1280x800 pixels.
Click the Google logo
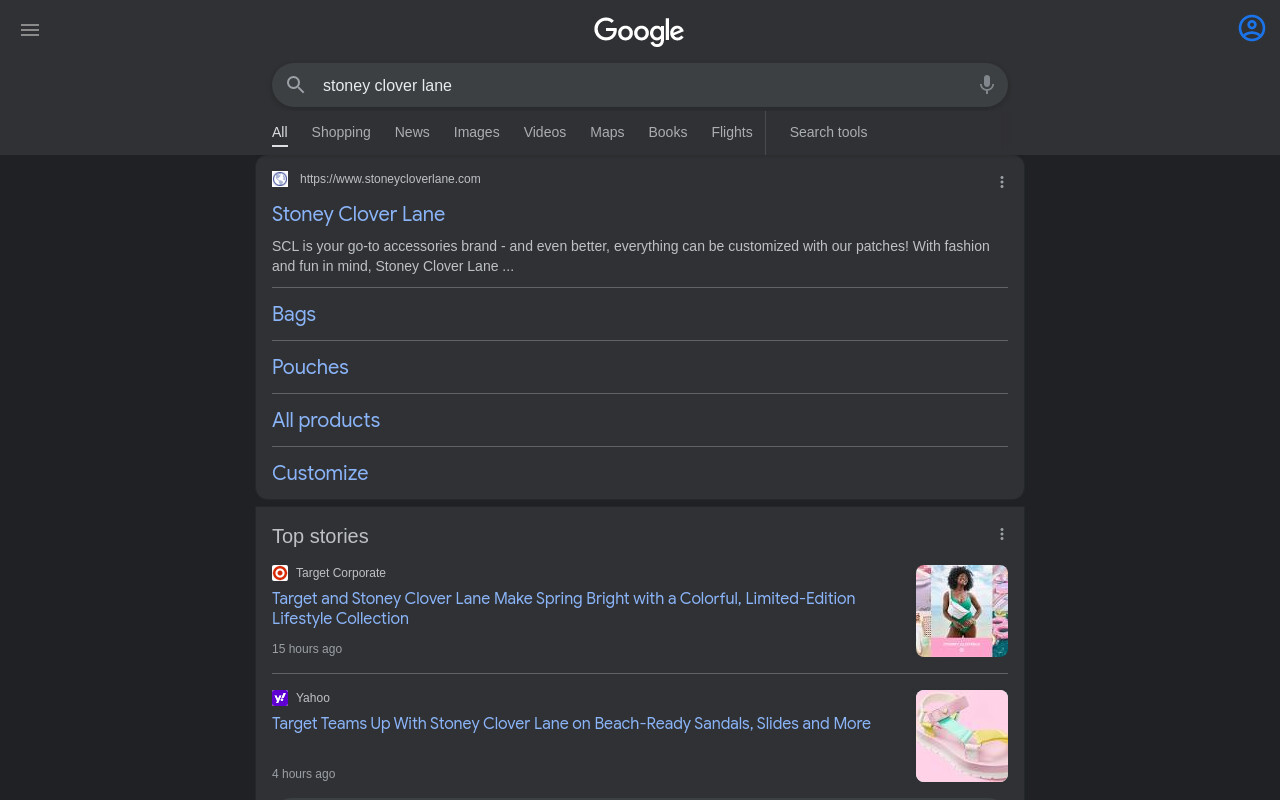click(639, 32)
